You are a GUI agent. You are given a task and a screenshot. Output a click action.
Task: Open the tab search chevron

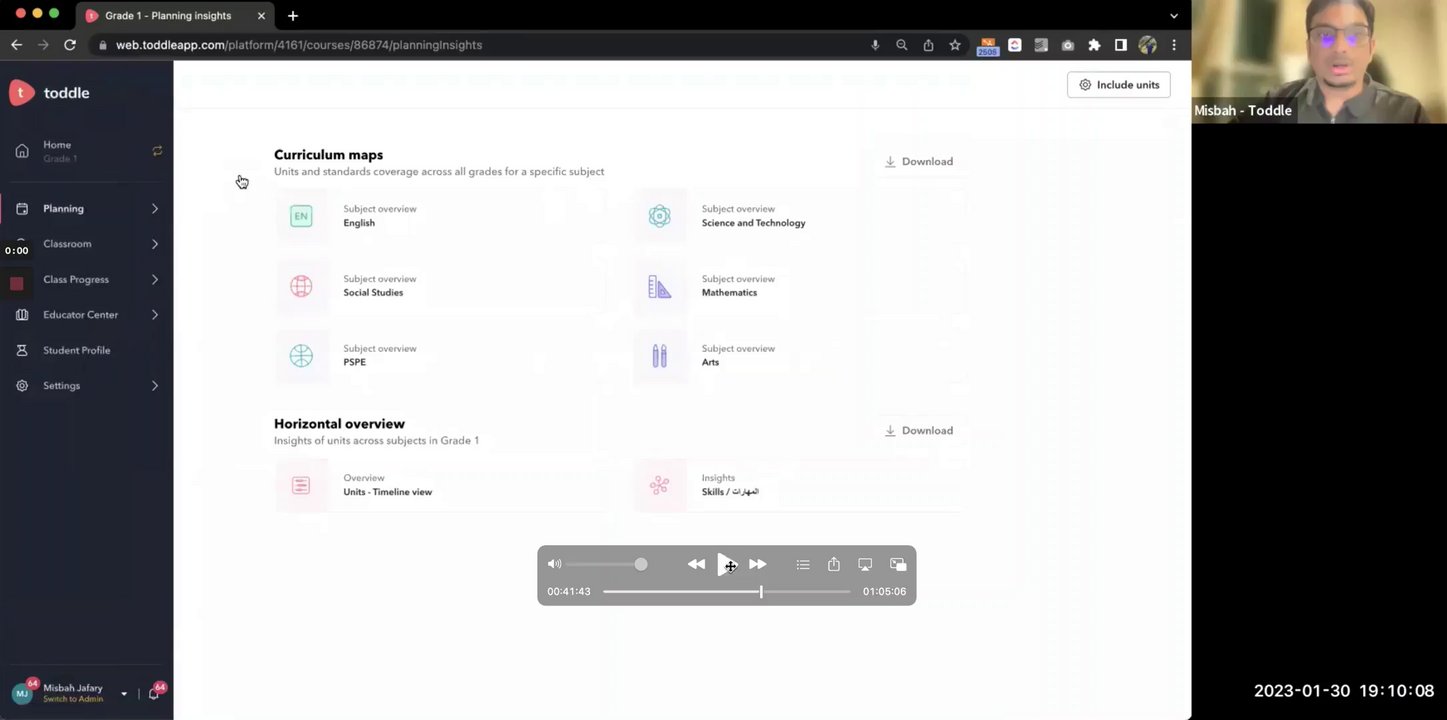click(1174, 16)
